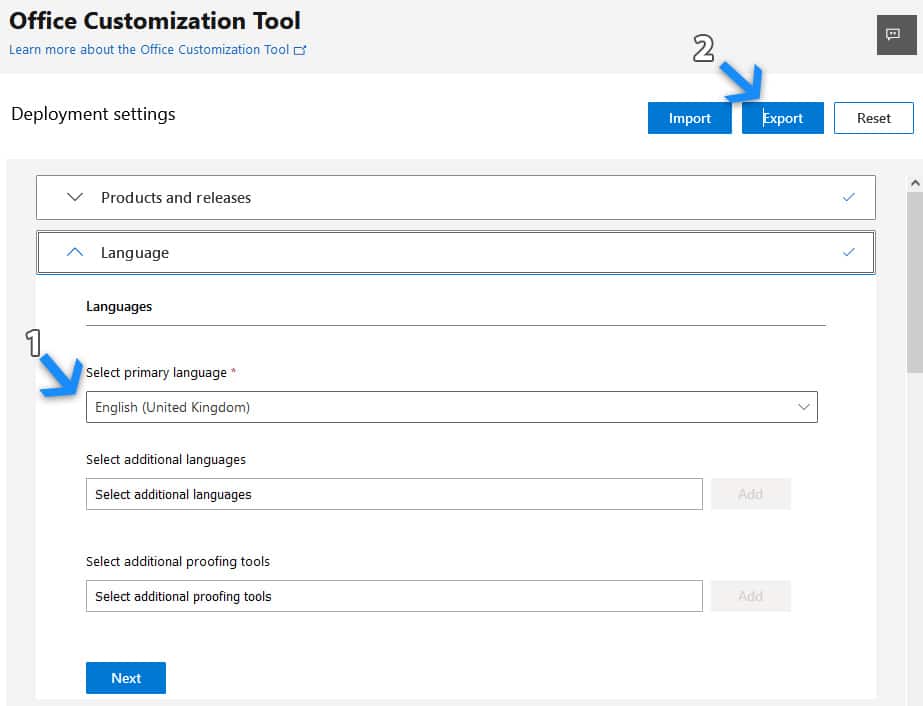Open the feedback icon in the top-right corner
Image resolution: width=923 pixels, height=706 pixels.
pos(897,37)
